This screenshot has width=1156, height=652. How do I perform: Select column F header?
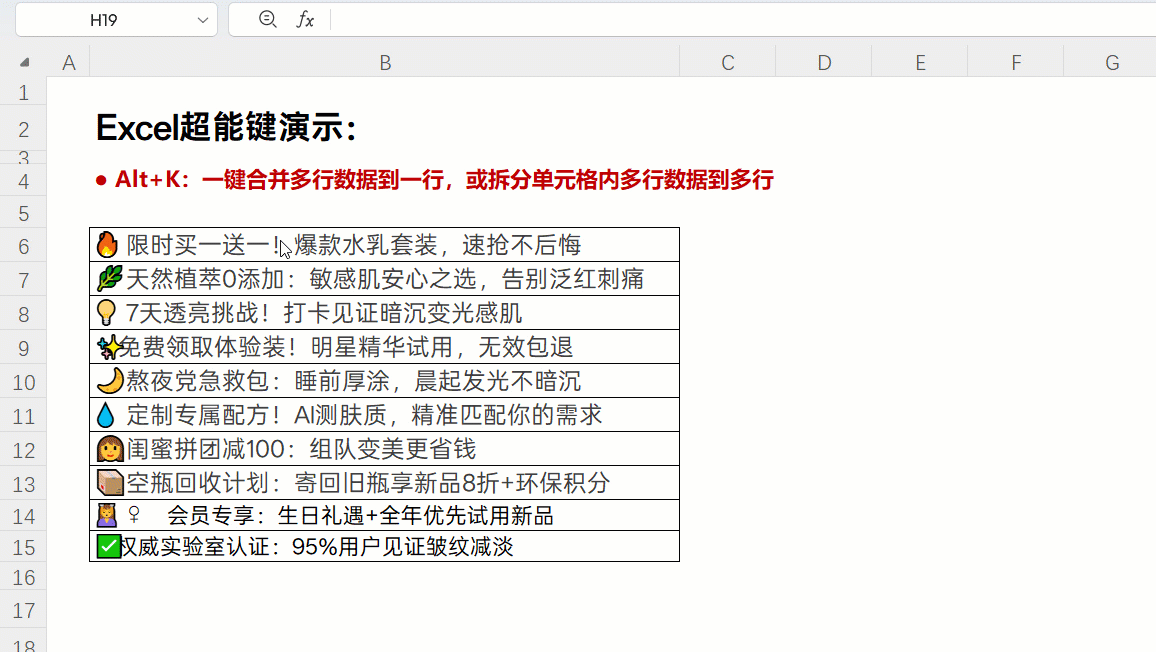[1015, 63]
